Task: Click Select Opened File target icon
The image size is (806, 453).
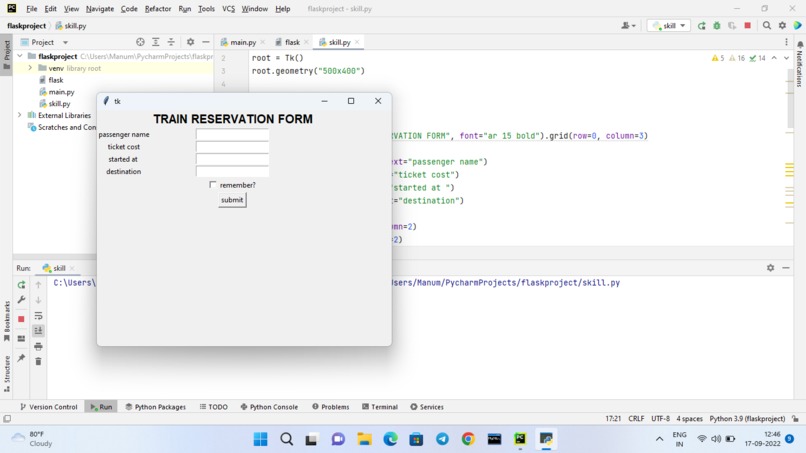Action: (x=140, y=42)
